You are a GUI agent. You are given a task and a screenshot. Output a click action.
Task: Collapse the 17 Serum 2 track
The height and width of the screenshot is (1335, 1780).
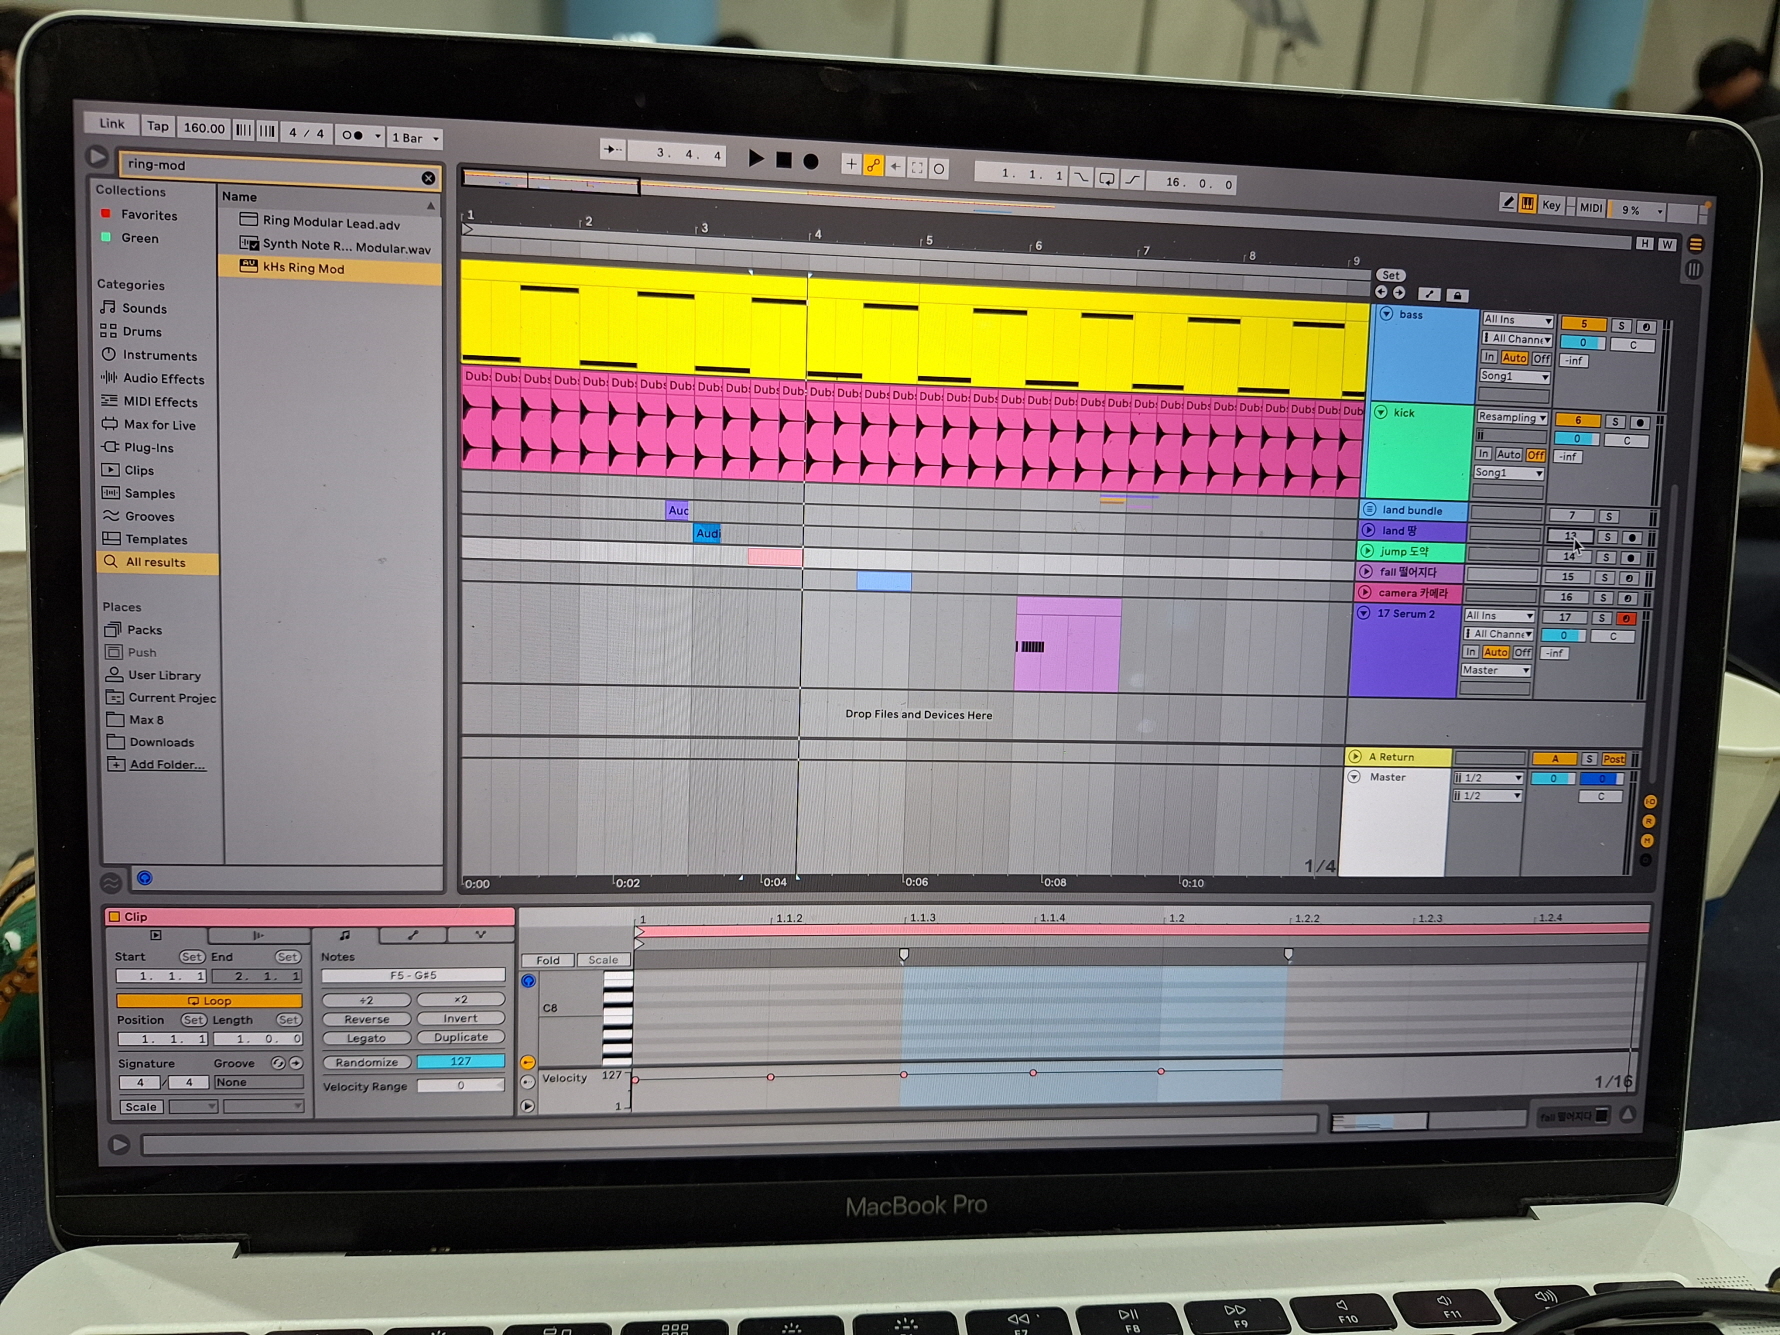(1363, 614)
